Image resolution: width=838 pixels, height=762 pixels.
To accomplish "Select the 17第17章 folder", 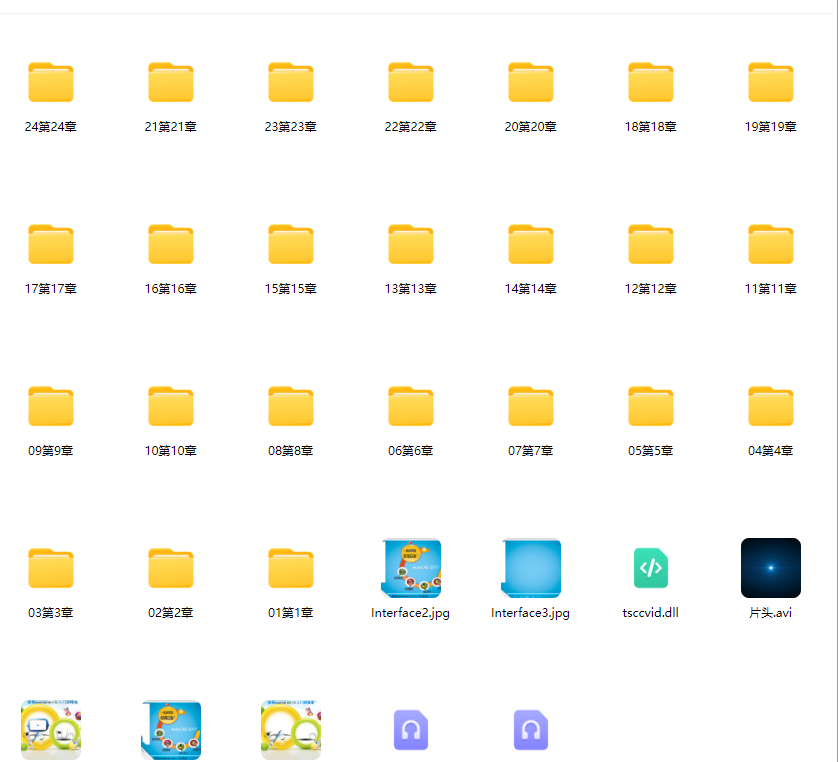I will pos(51,245).
